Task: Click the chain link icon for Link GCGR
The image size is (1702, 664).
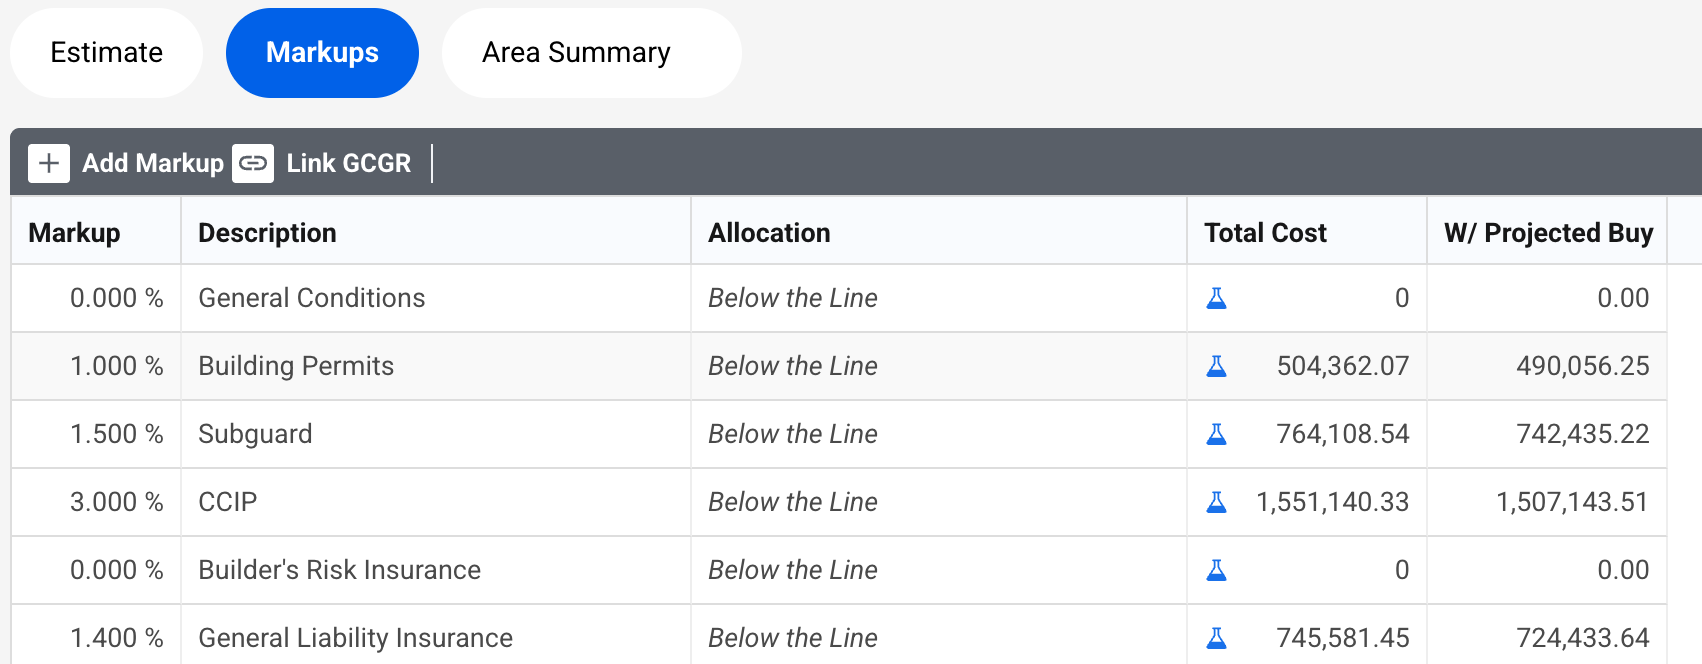Action: (x=253, y=163)
